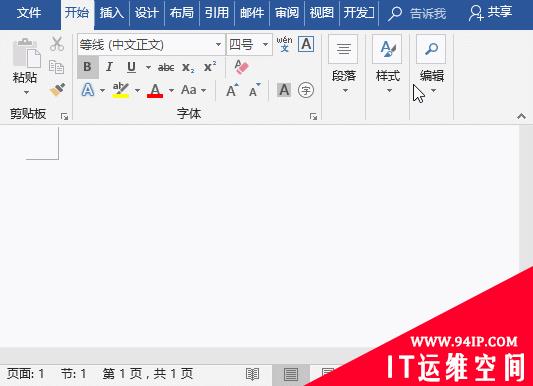Click the Grow Font icon
Image resolution: width=533 pixels, height=386 pixels.
pos(232,90)
